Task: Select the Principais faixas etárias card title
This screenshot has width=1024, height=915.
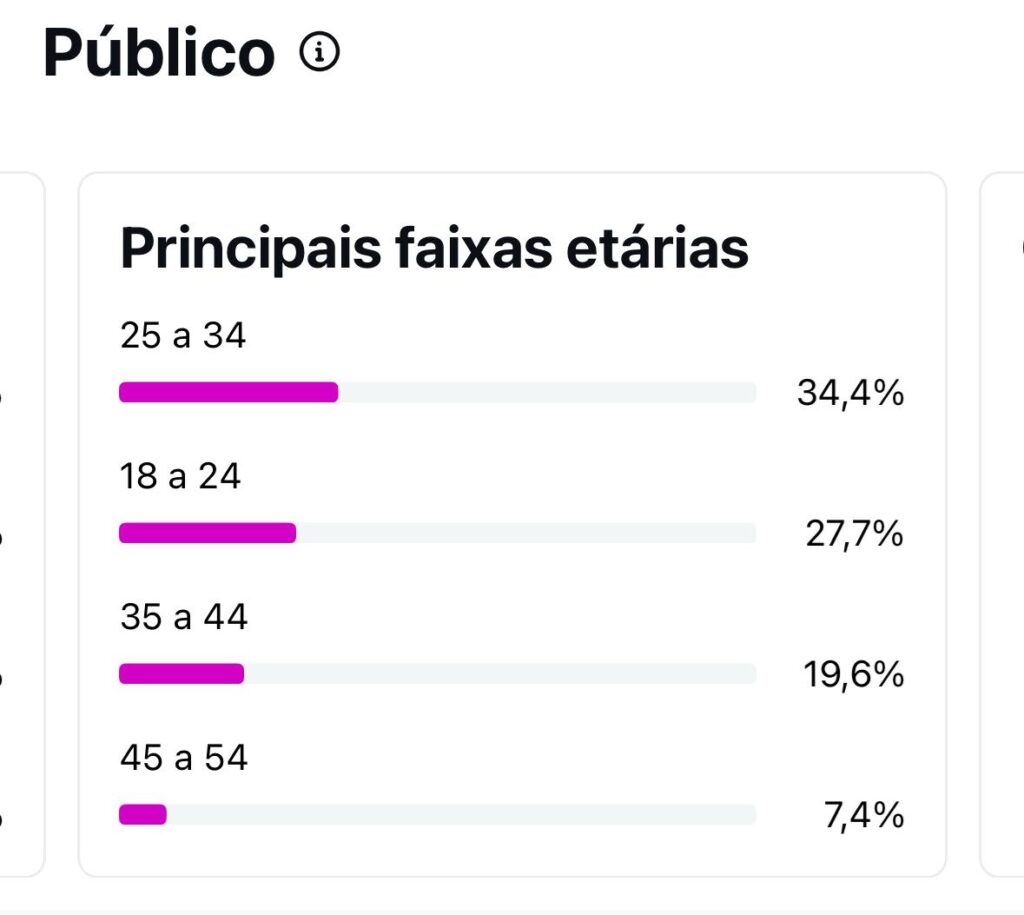Action: click(434, 249)
